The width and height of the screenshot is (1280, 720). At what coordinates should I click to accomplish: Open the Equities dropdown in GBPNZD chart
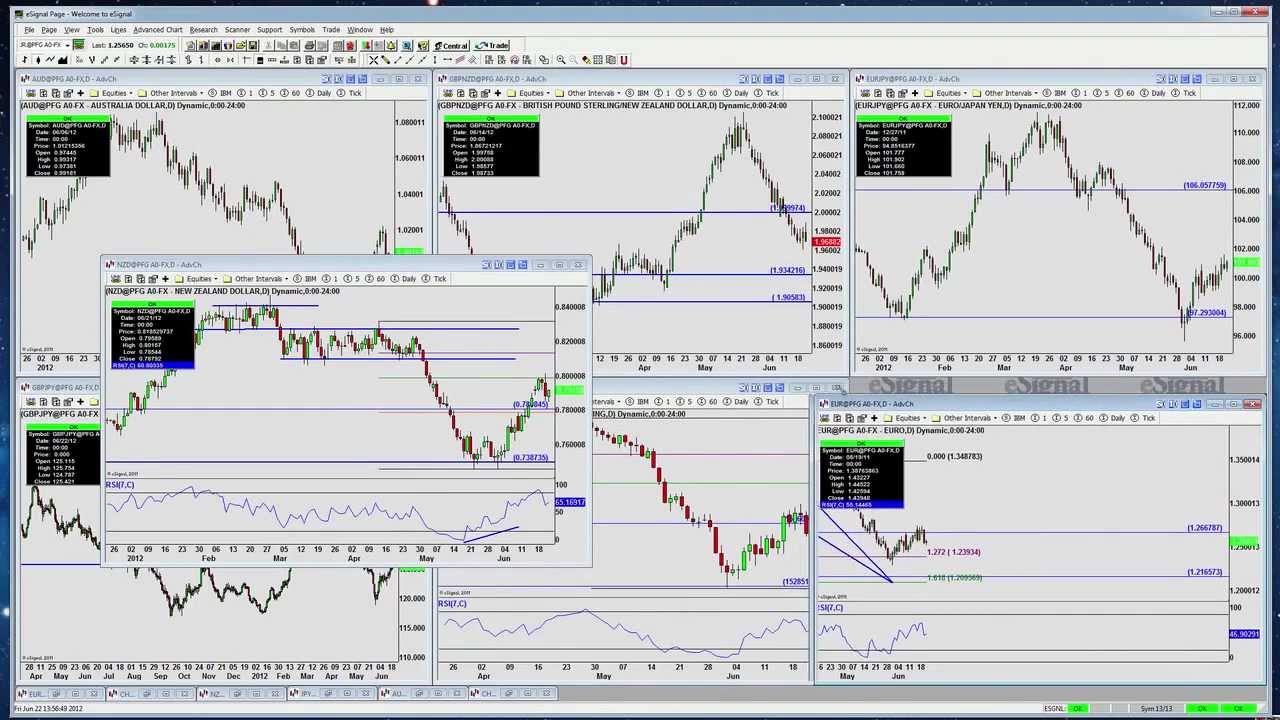click(x=531, y=93)
